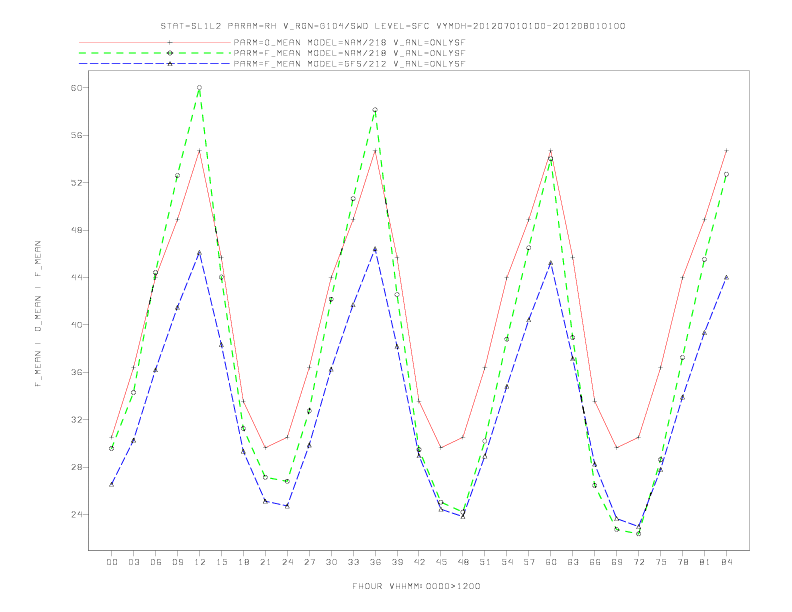
Task: Click x-axis tick label 48
Action: (x=463, y=562)
